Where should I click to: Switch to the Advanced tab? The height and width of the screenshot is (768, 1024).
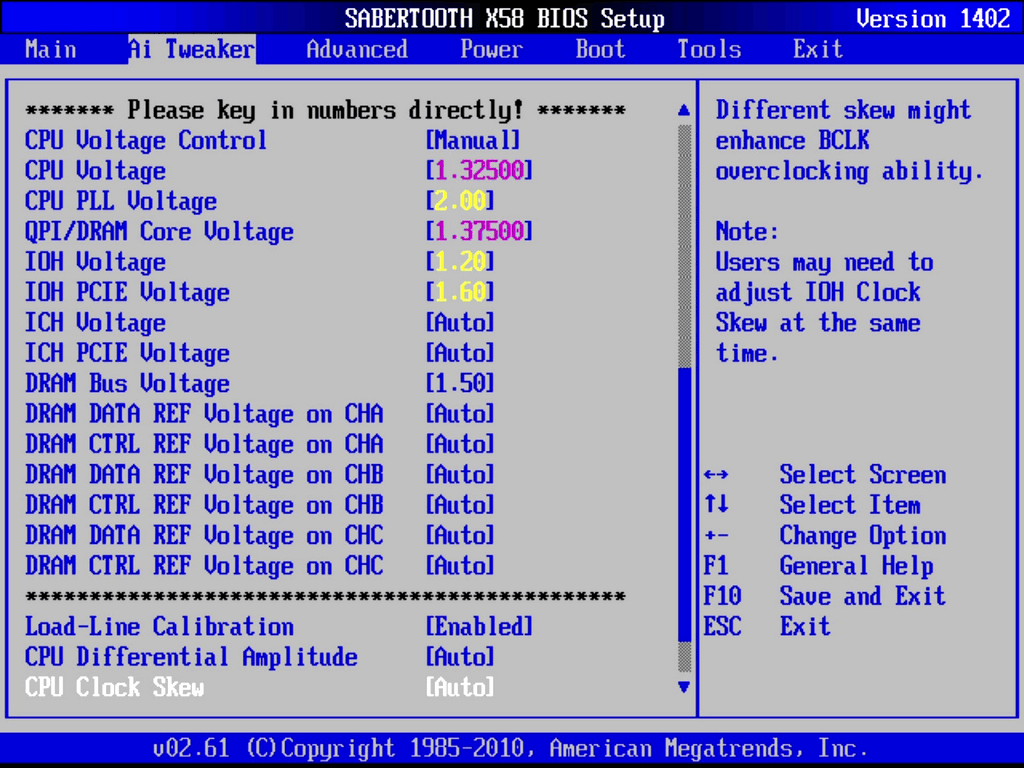pyautogui.click(x=357, y=49)
